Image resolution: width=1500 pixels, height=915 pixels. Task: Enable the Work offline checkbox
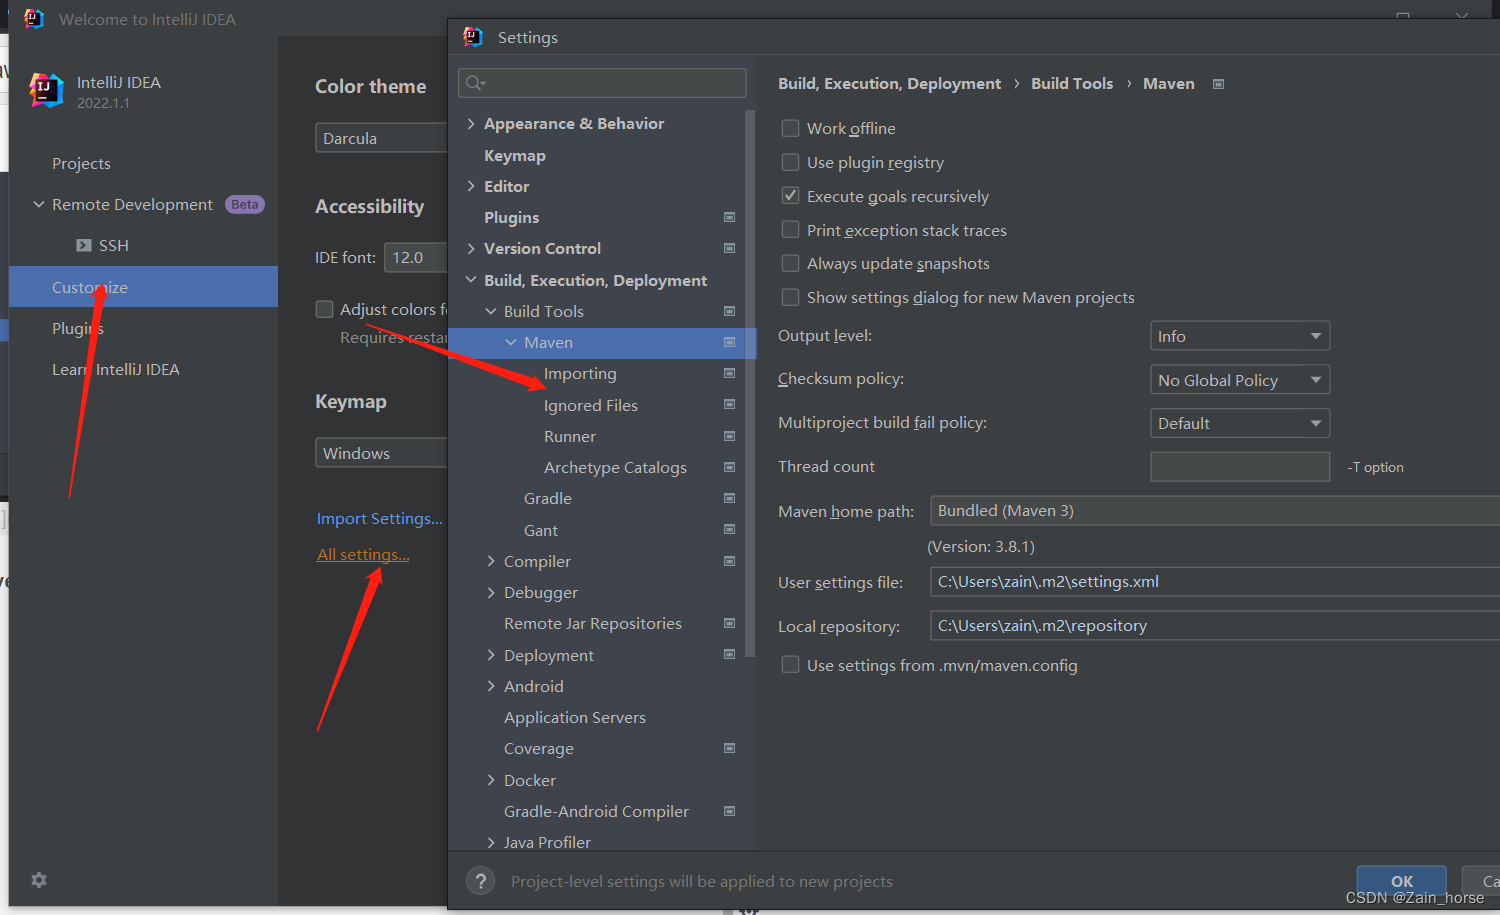790,128
